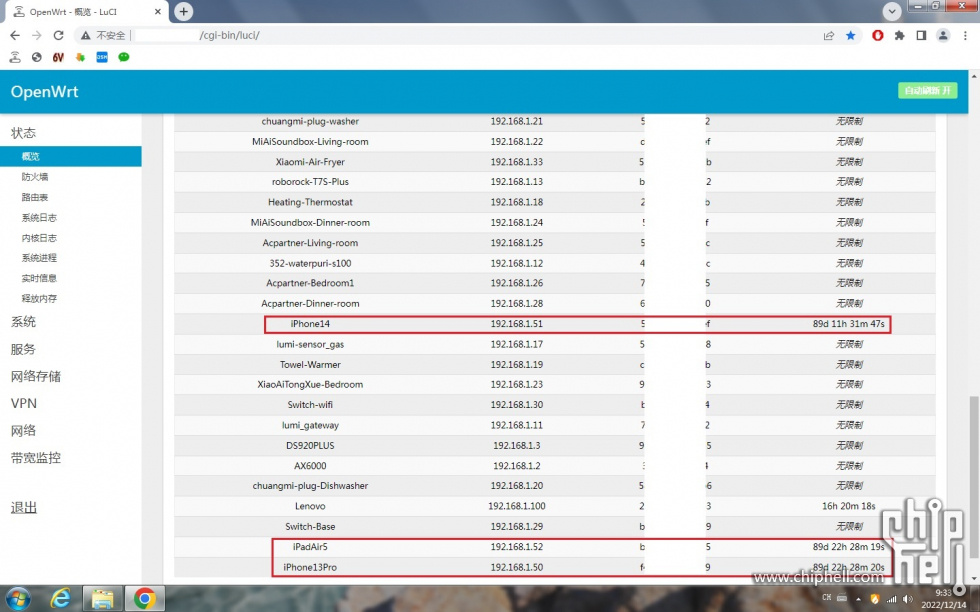The height and width of the screenshot is (612, 980).
Task: Open the Extensions puzzle menu
Action: coord(899,36)
